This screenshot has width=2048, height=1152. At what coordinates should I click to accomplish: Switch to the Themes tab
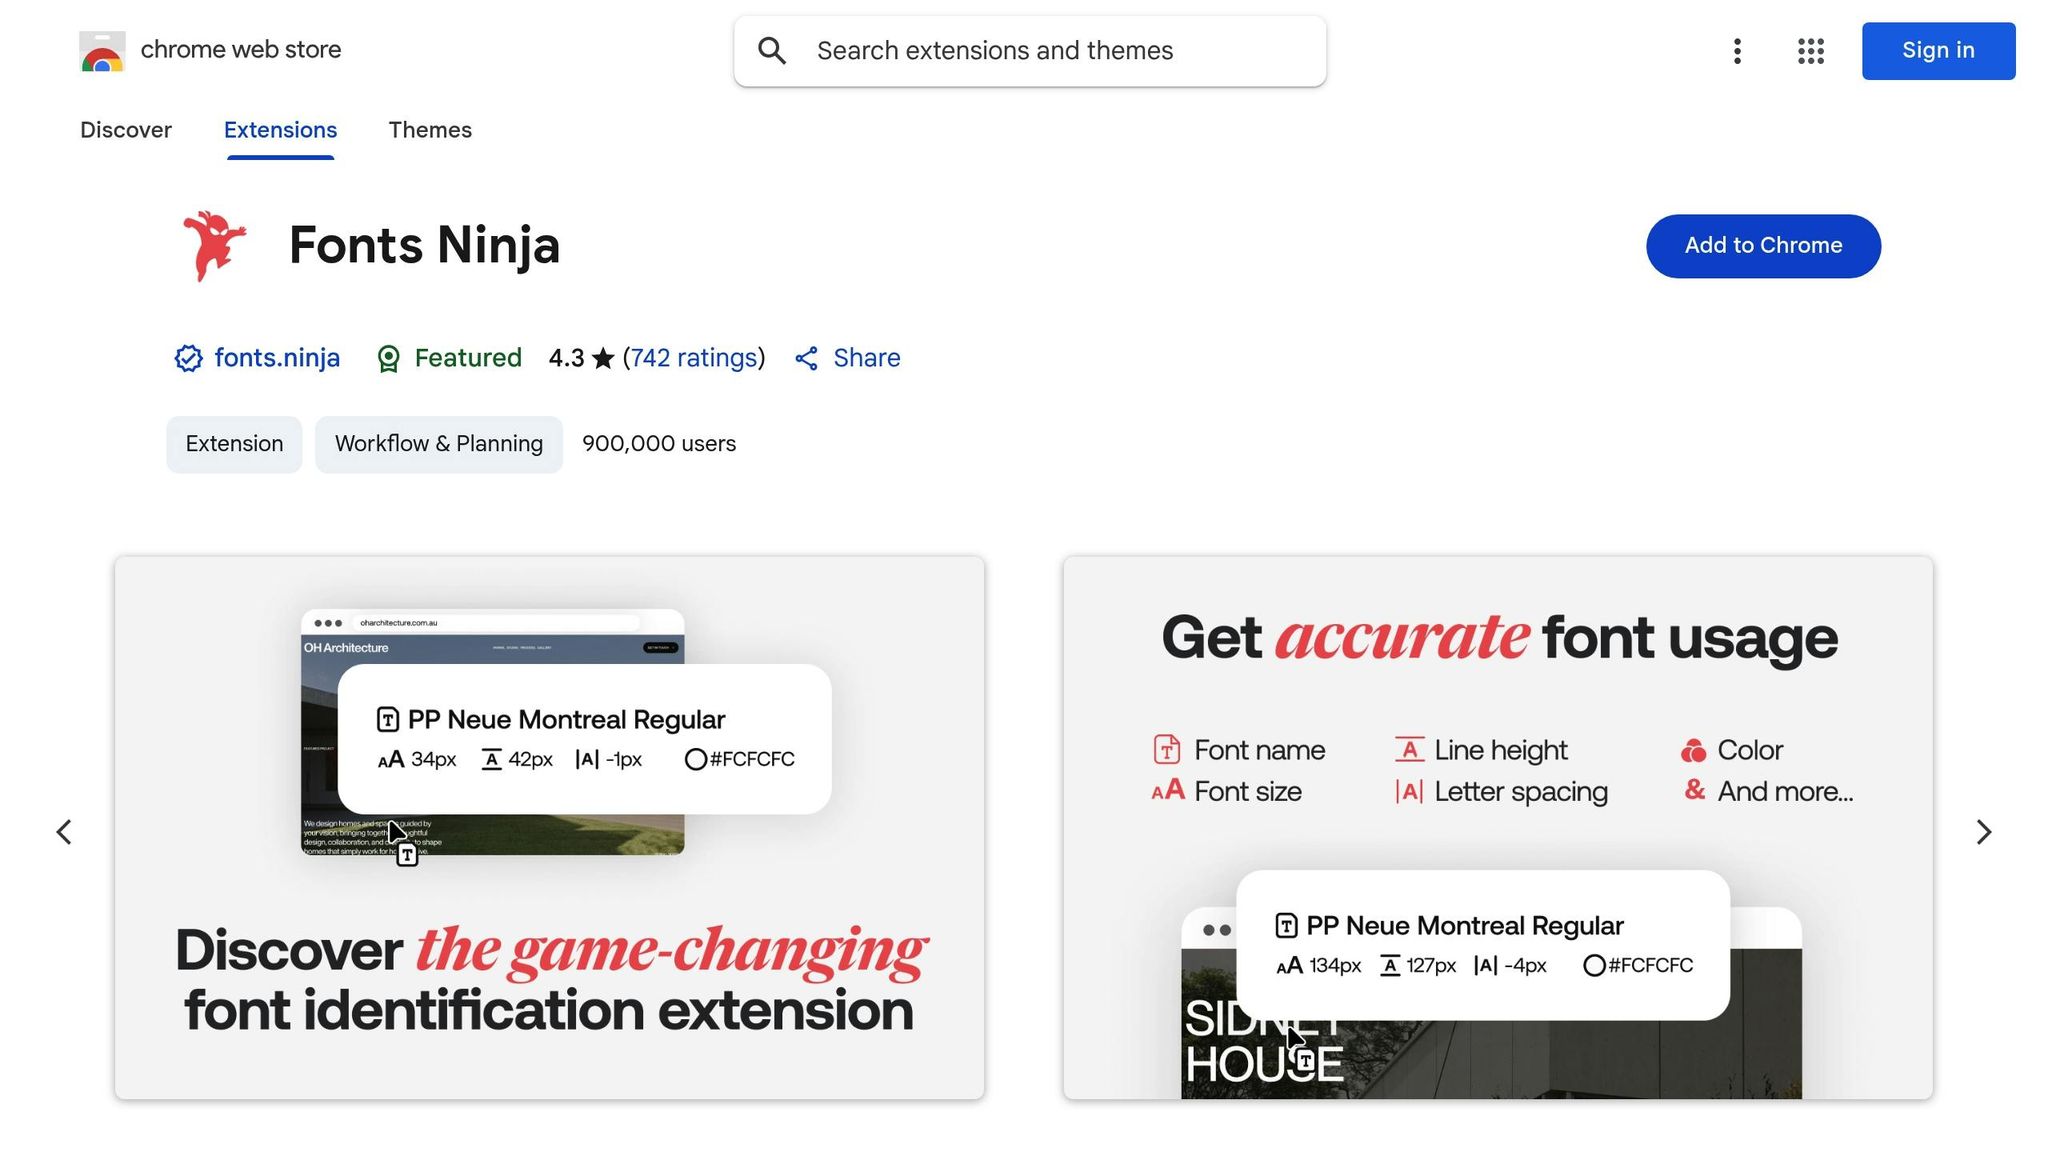(430, 130)
